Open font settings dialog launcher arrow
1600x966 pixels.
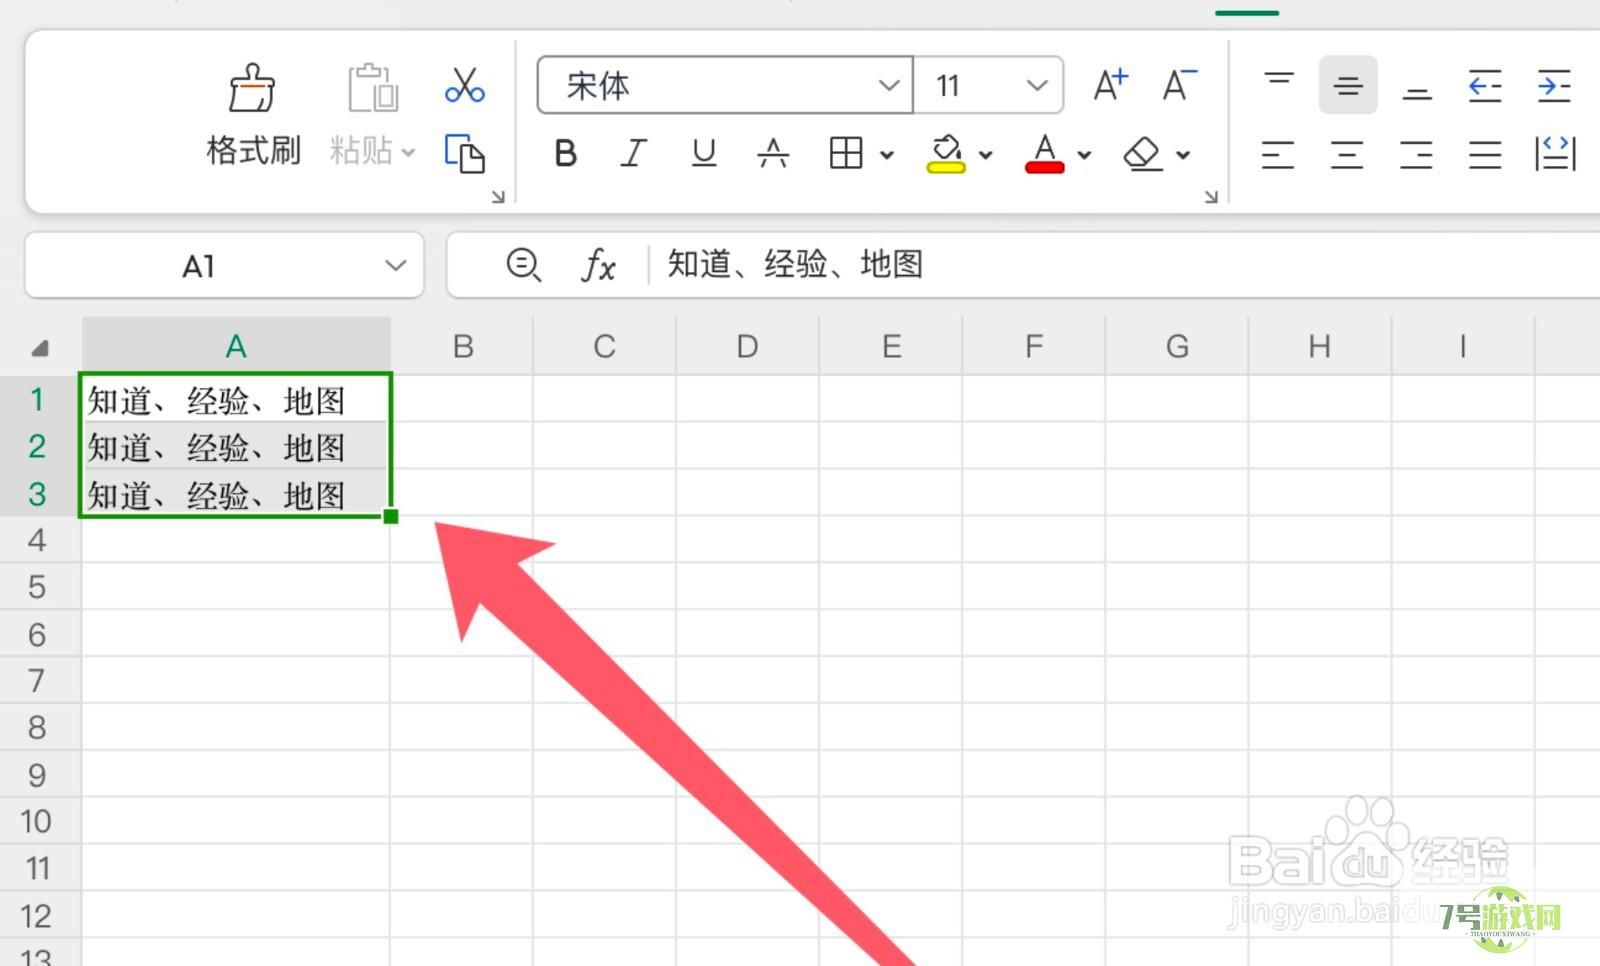[x=1211, y=197]
